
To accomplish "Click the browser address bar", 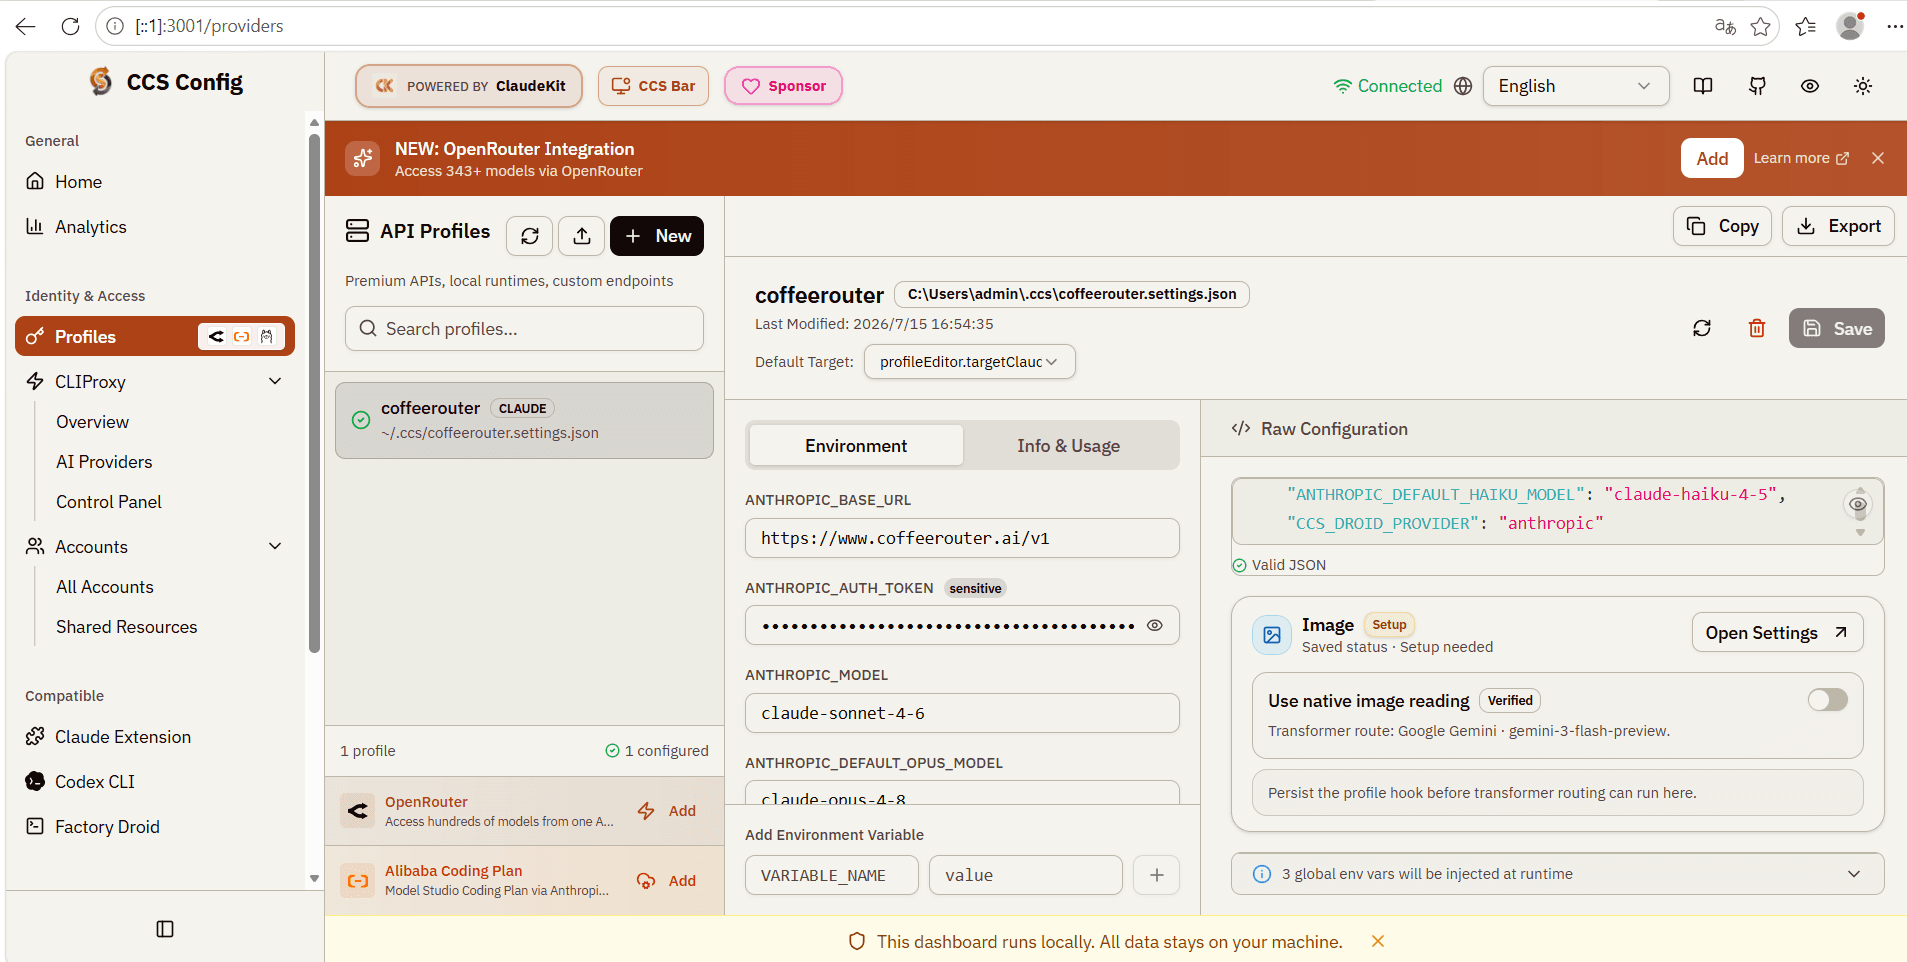I will (900, 26).
